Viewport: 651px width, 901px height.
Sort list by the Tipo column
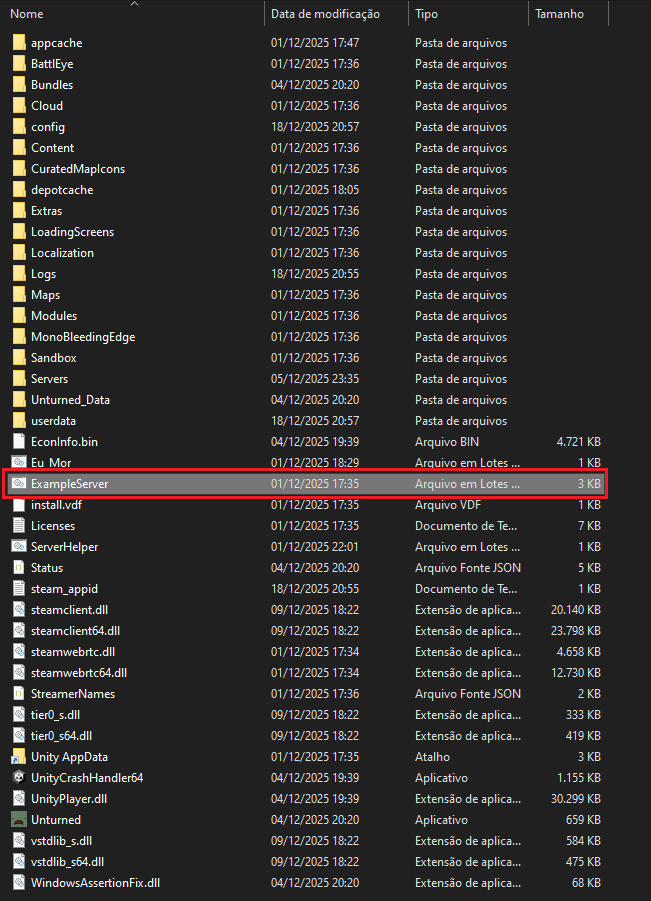pyautogui.click(x=426, y=14)
